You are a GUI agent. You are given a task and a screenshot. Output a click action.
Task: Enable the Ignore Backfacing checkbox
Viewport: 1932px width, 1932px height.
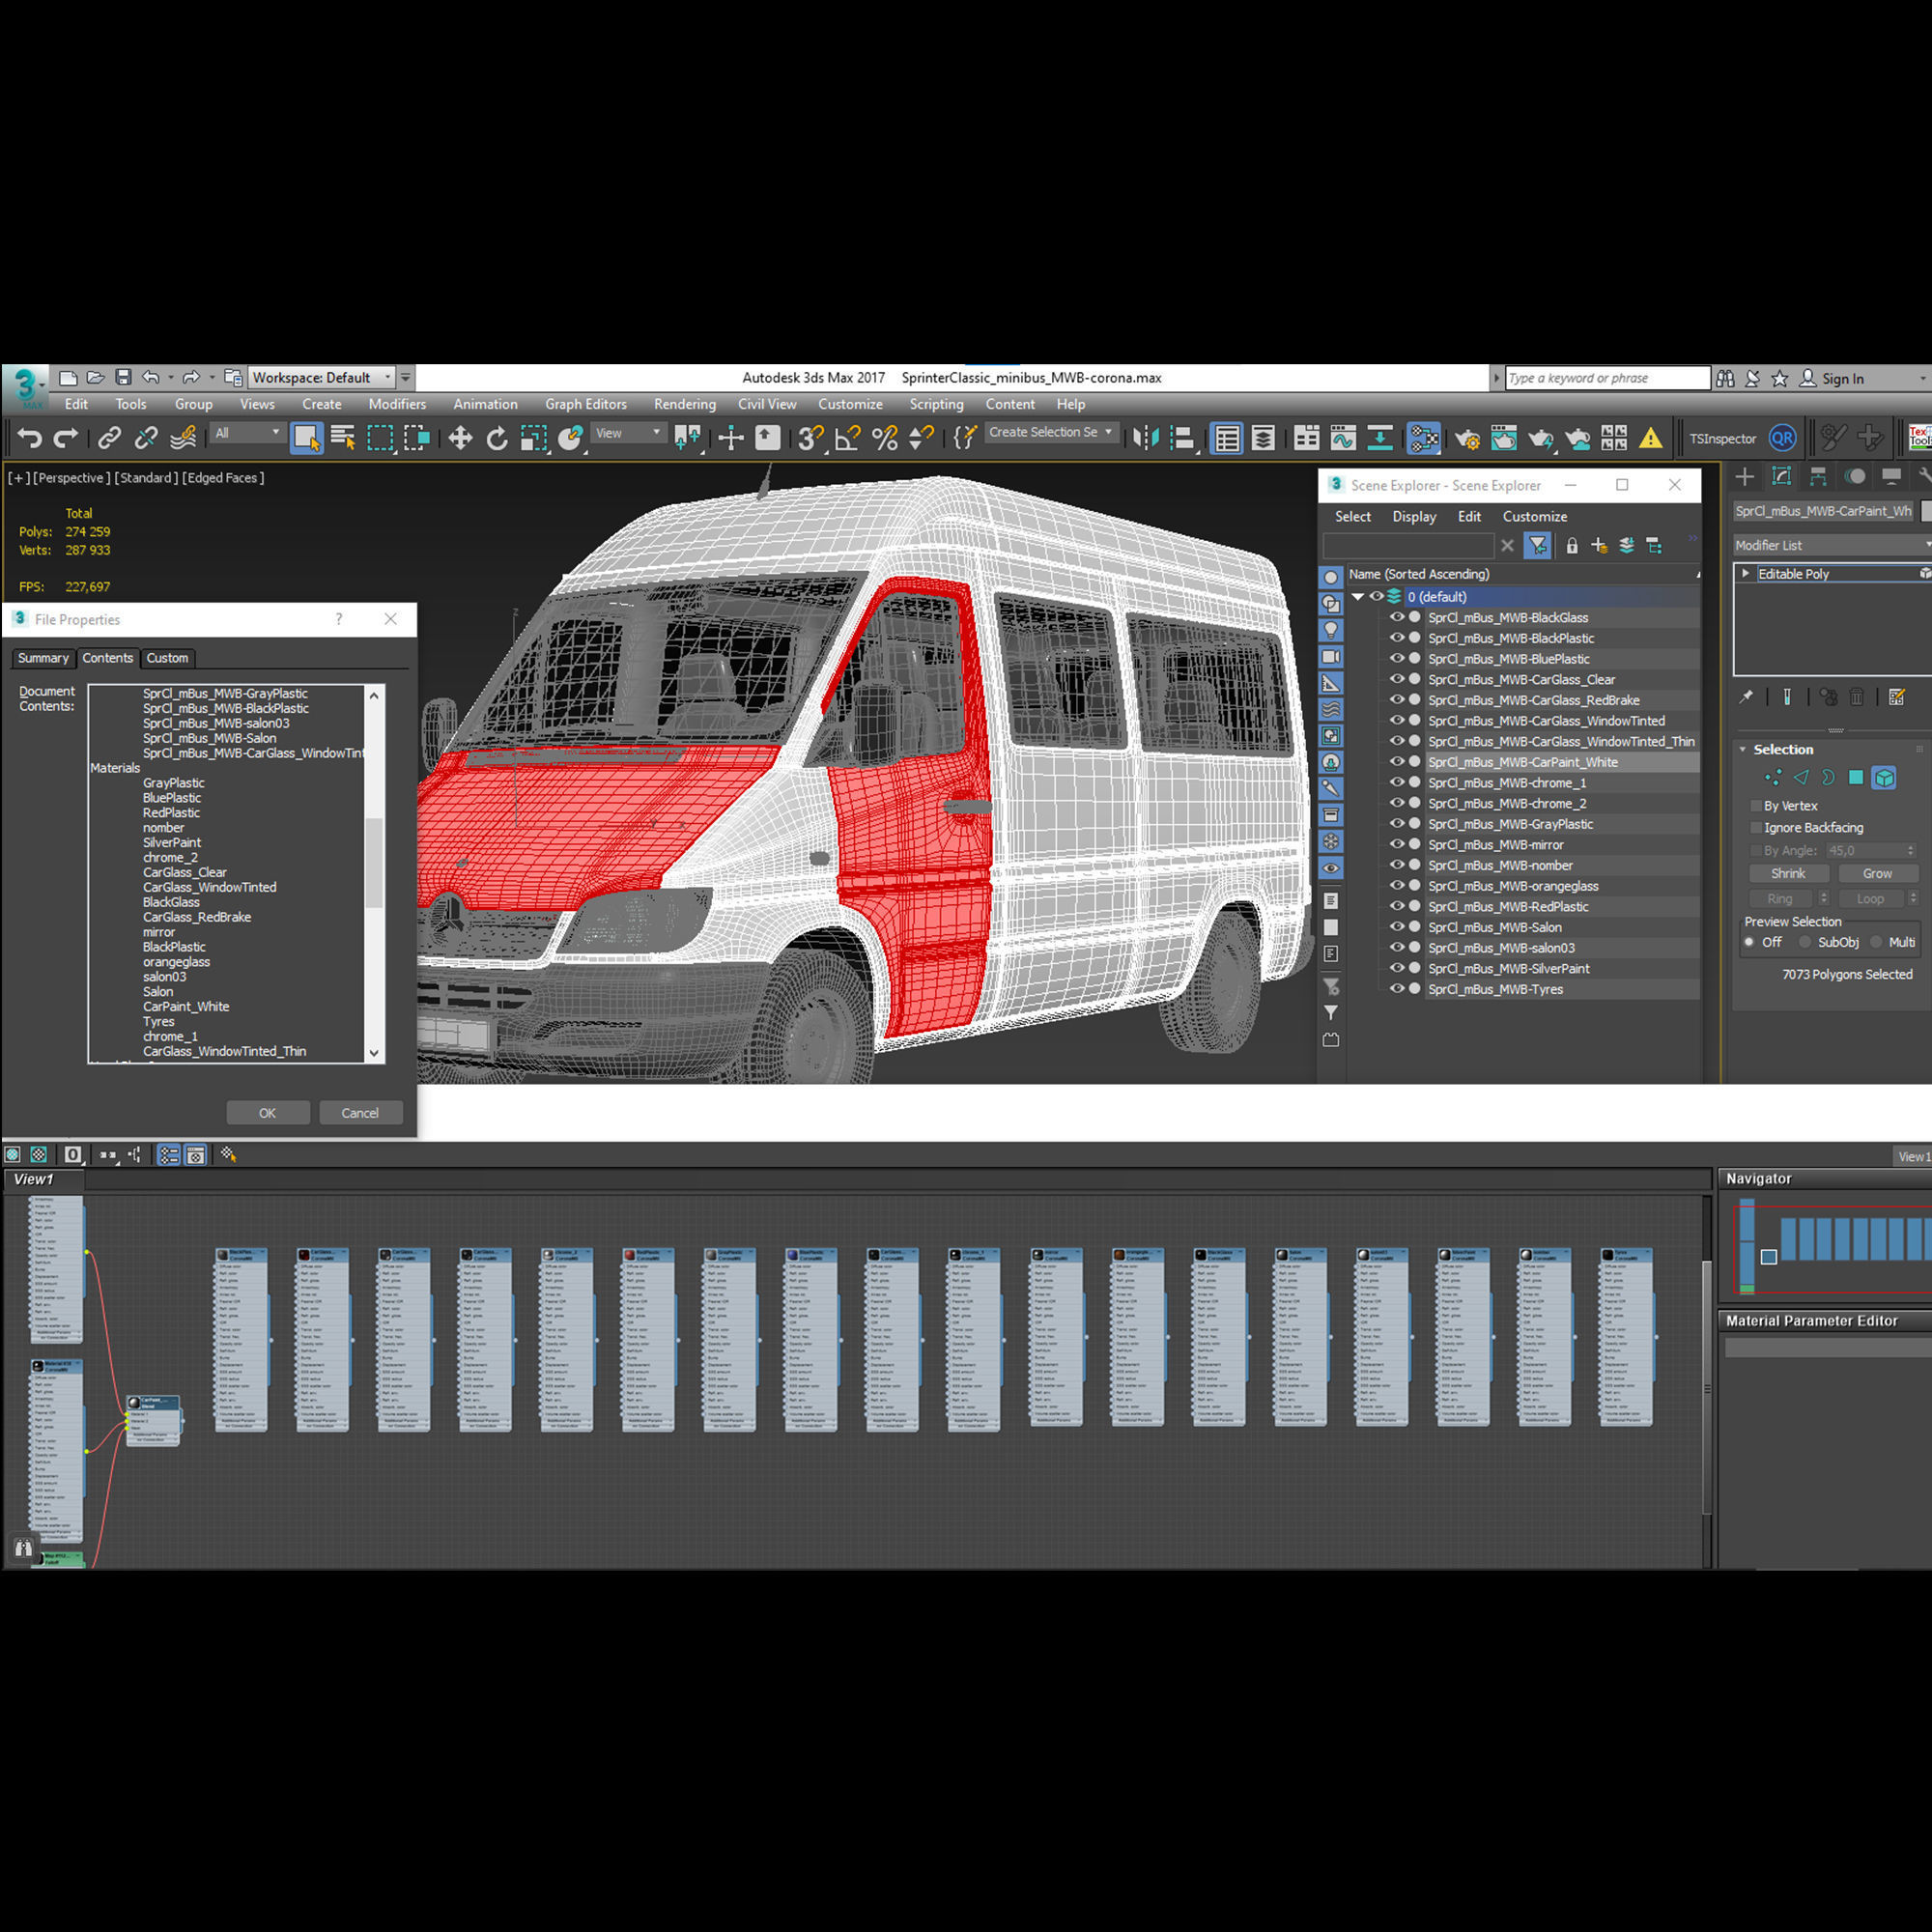pos(1756,827)
